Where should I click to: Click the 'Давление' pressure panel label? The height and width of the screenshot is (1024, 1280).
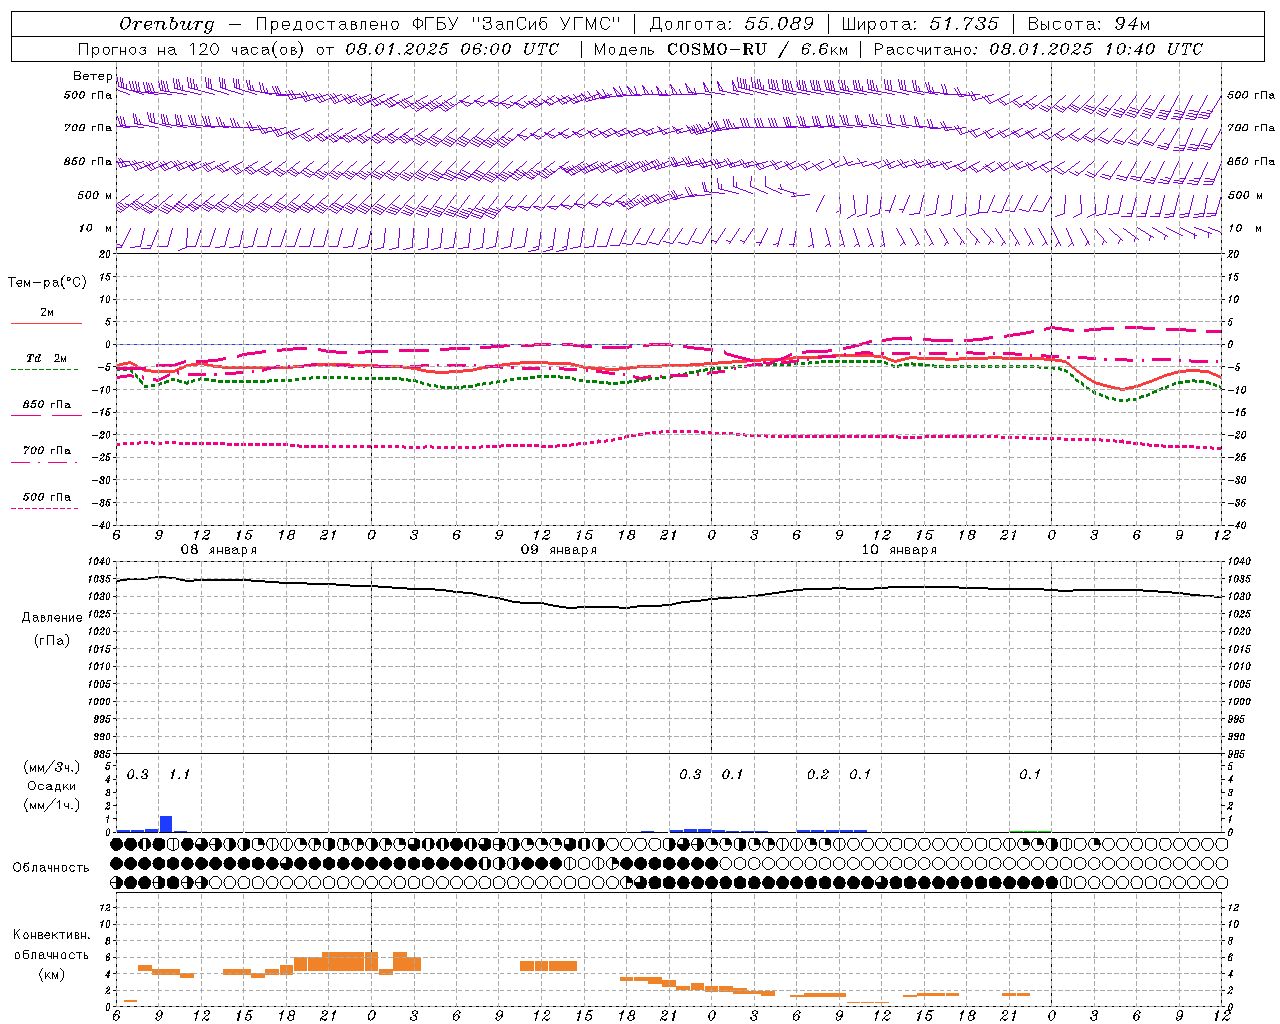(x=51, y=618)
